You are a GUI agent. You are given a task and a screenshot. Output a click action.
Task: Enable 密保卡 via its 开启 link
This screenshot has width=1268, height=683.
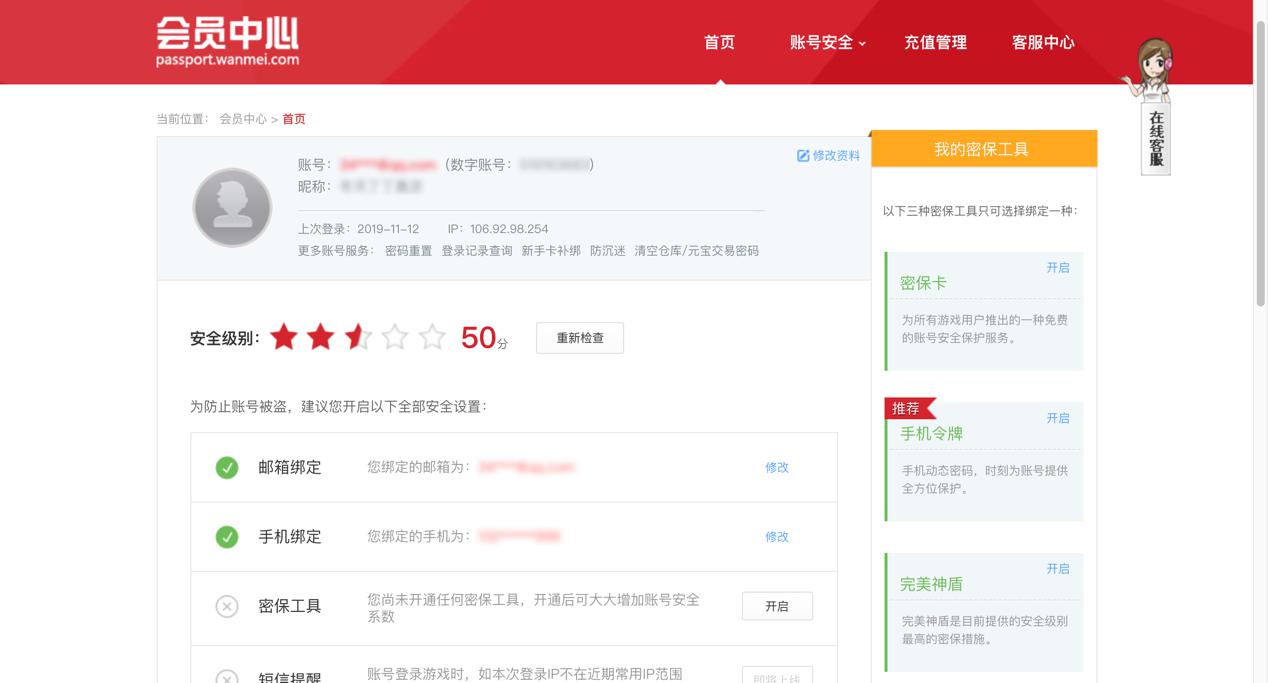click(x=1057, y=268)
